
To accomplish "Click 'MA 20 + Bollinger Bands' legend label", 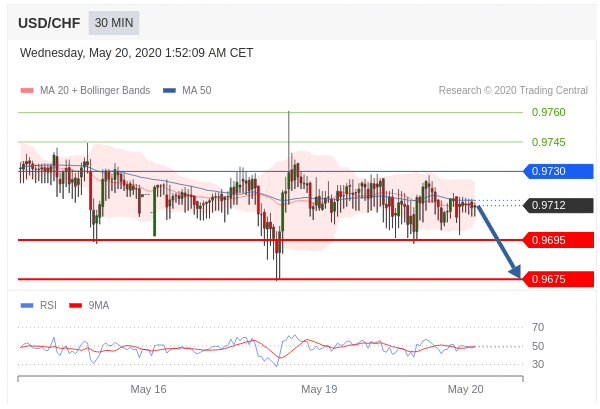I will pos(95,90).
